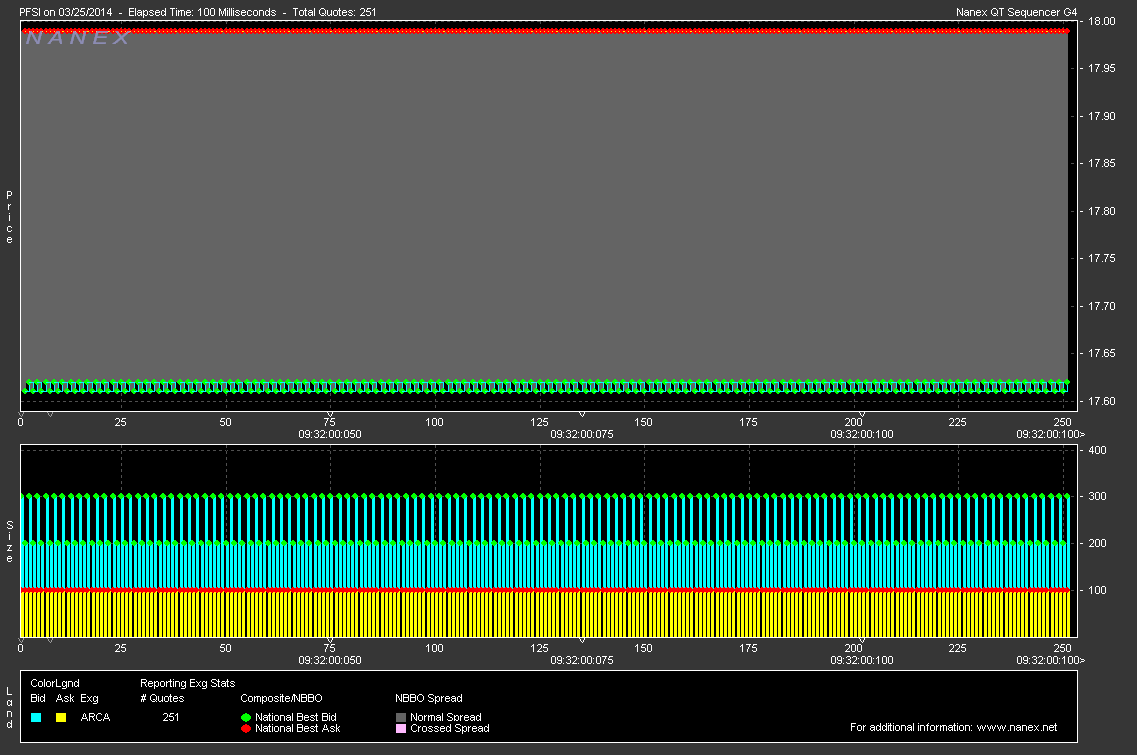1137x755 pixels.
Task: Click the 09:32:00:050 timestamp under price chart
Action: 330,434
